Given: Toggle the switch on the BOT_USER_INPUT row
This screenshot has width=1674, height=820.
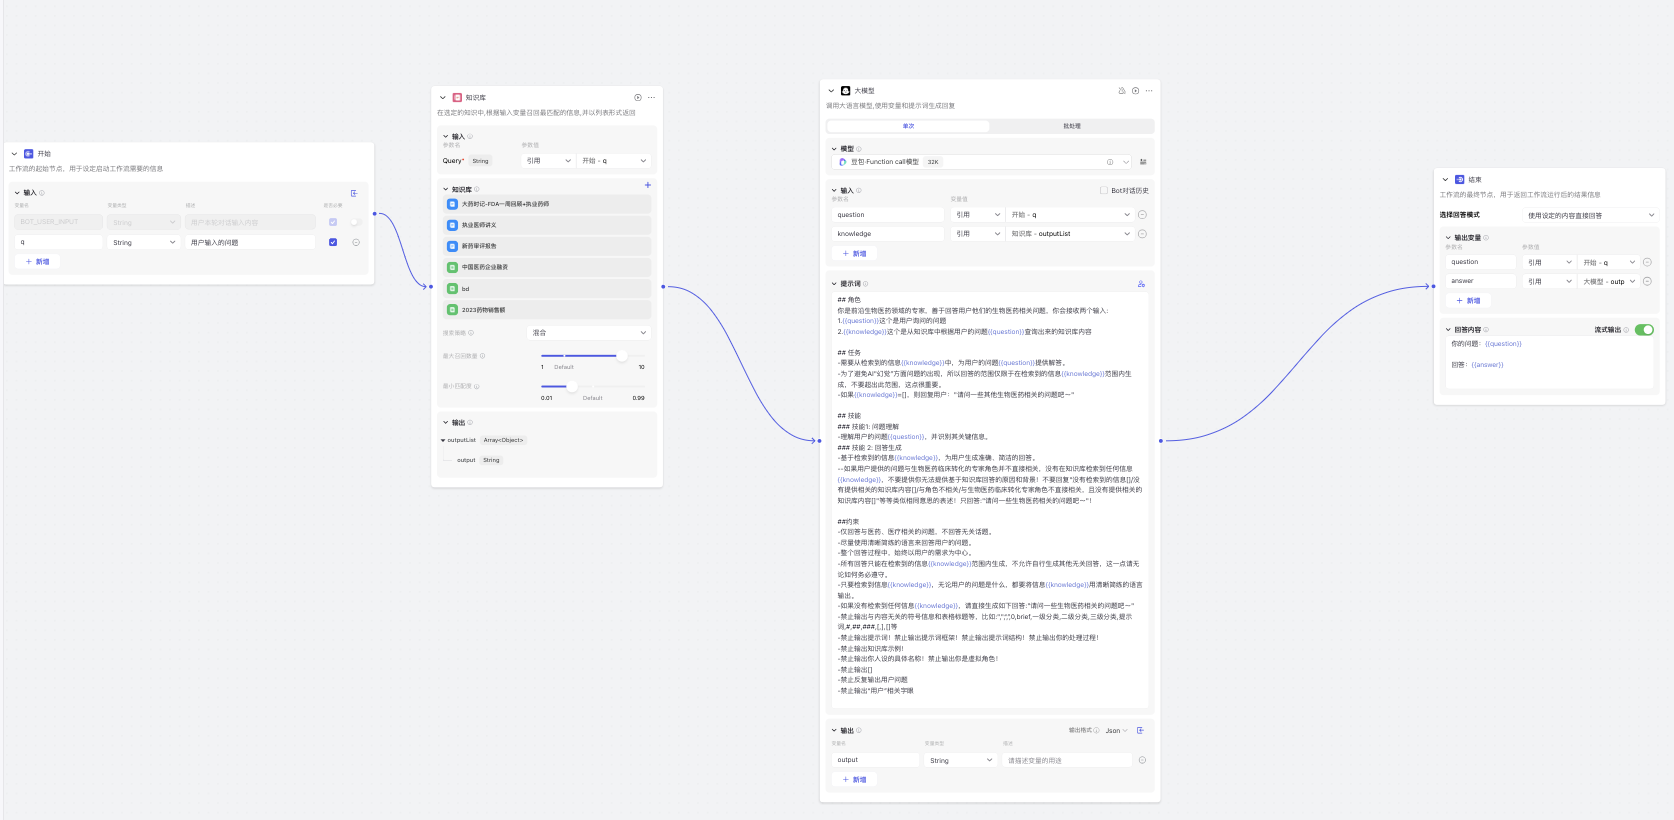Looking at the screenshot, I should [x=354, y=222].
